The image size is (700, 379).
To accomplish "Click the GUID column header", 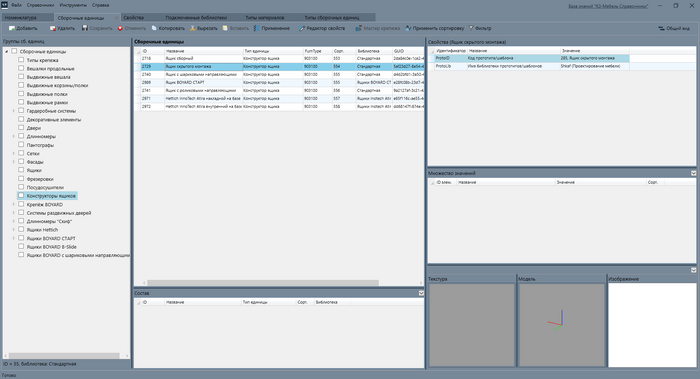I will [x=408, y=51].
